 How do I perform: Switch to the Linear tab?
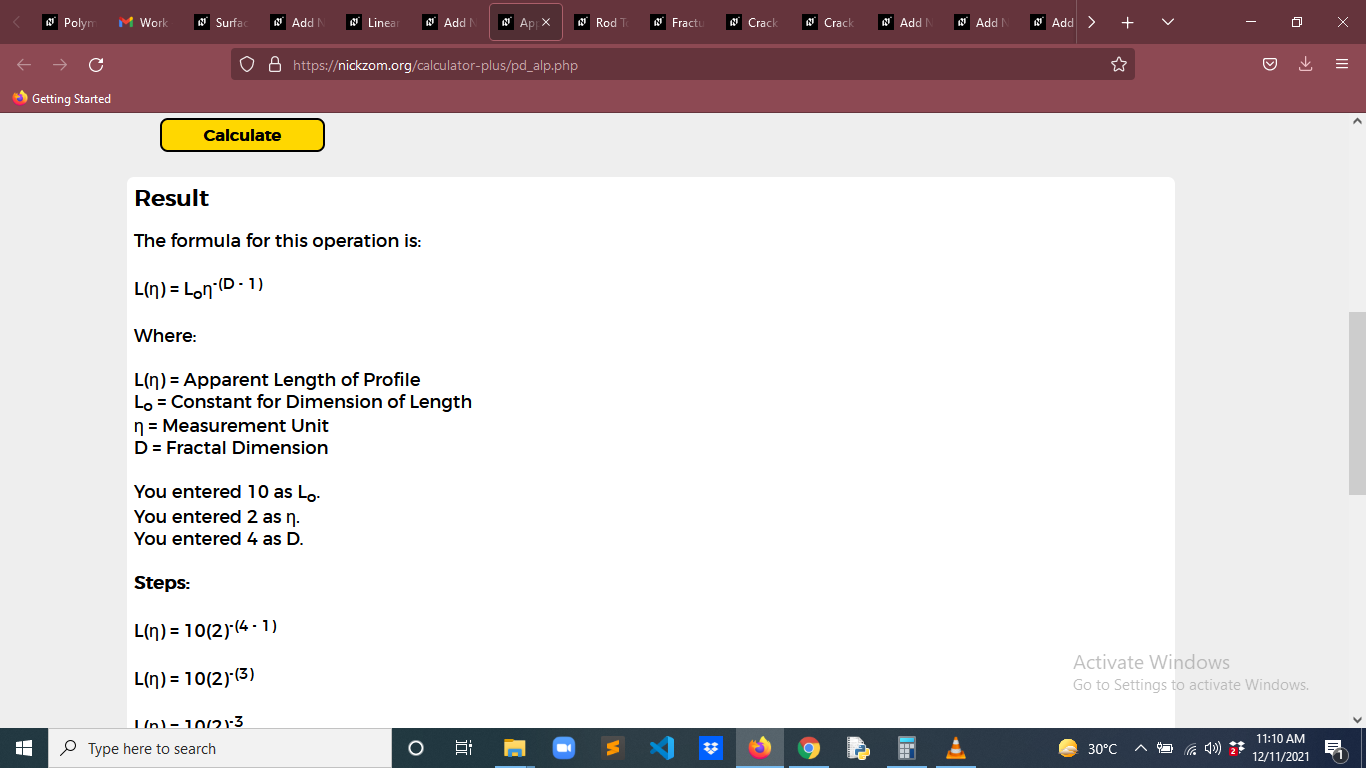(373, 22)
